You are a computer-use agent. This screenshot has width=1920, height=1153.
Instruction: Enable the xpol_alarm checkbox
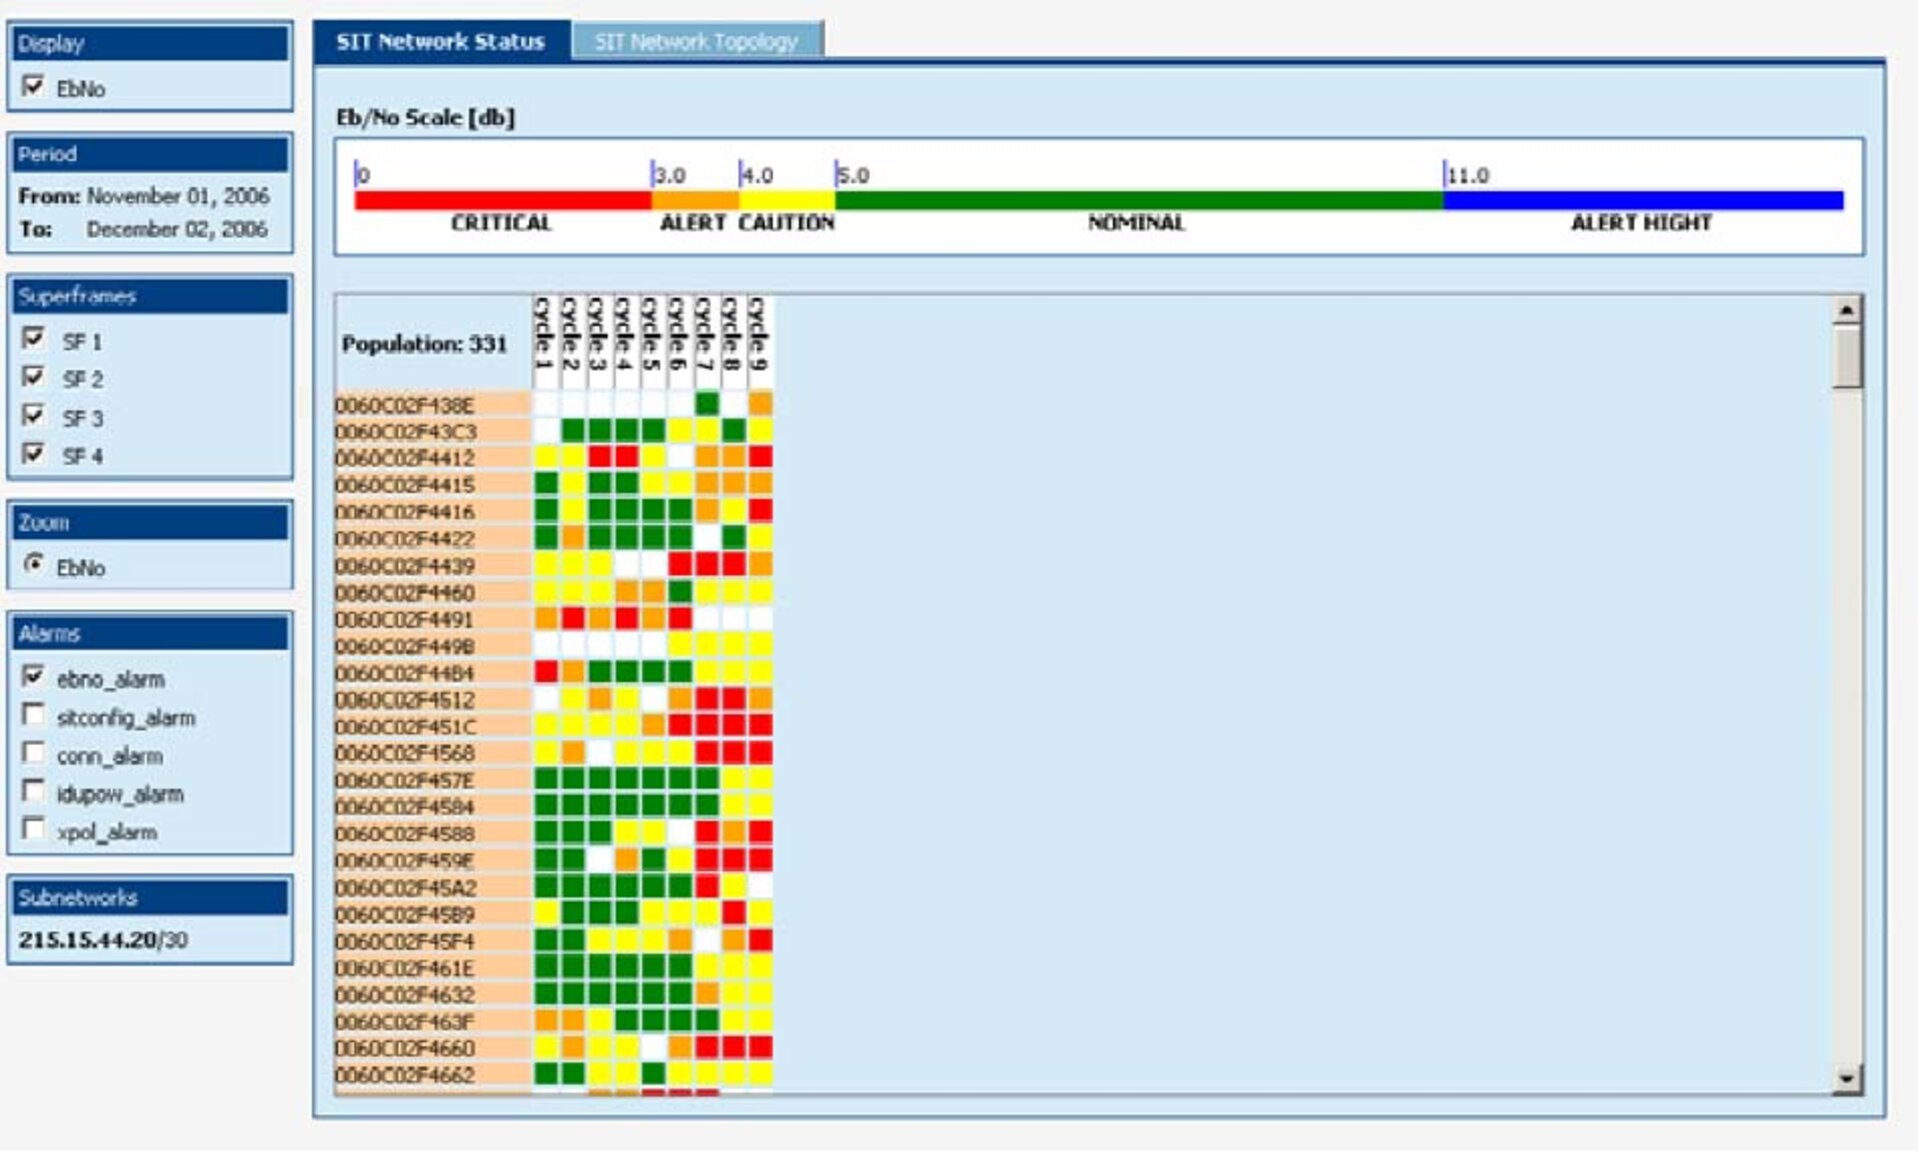(33, 829)
